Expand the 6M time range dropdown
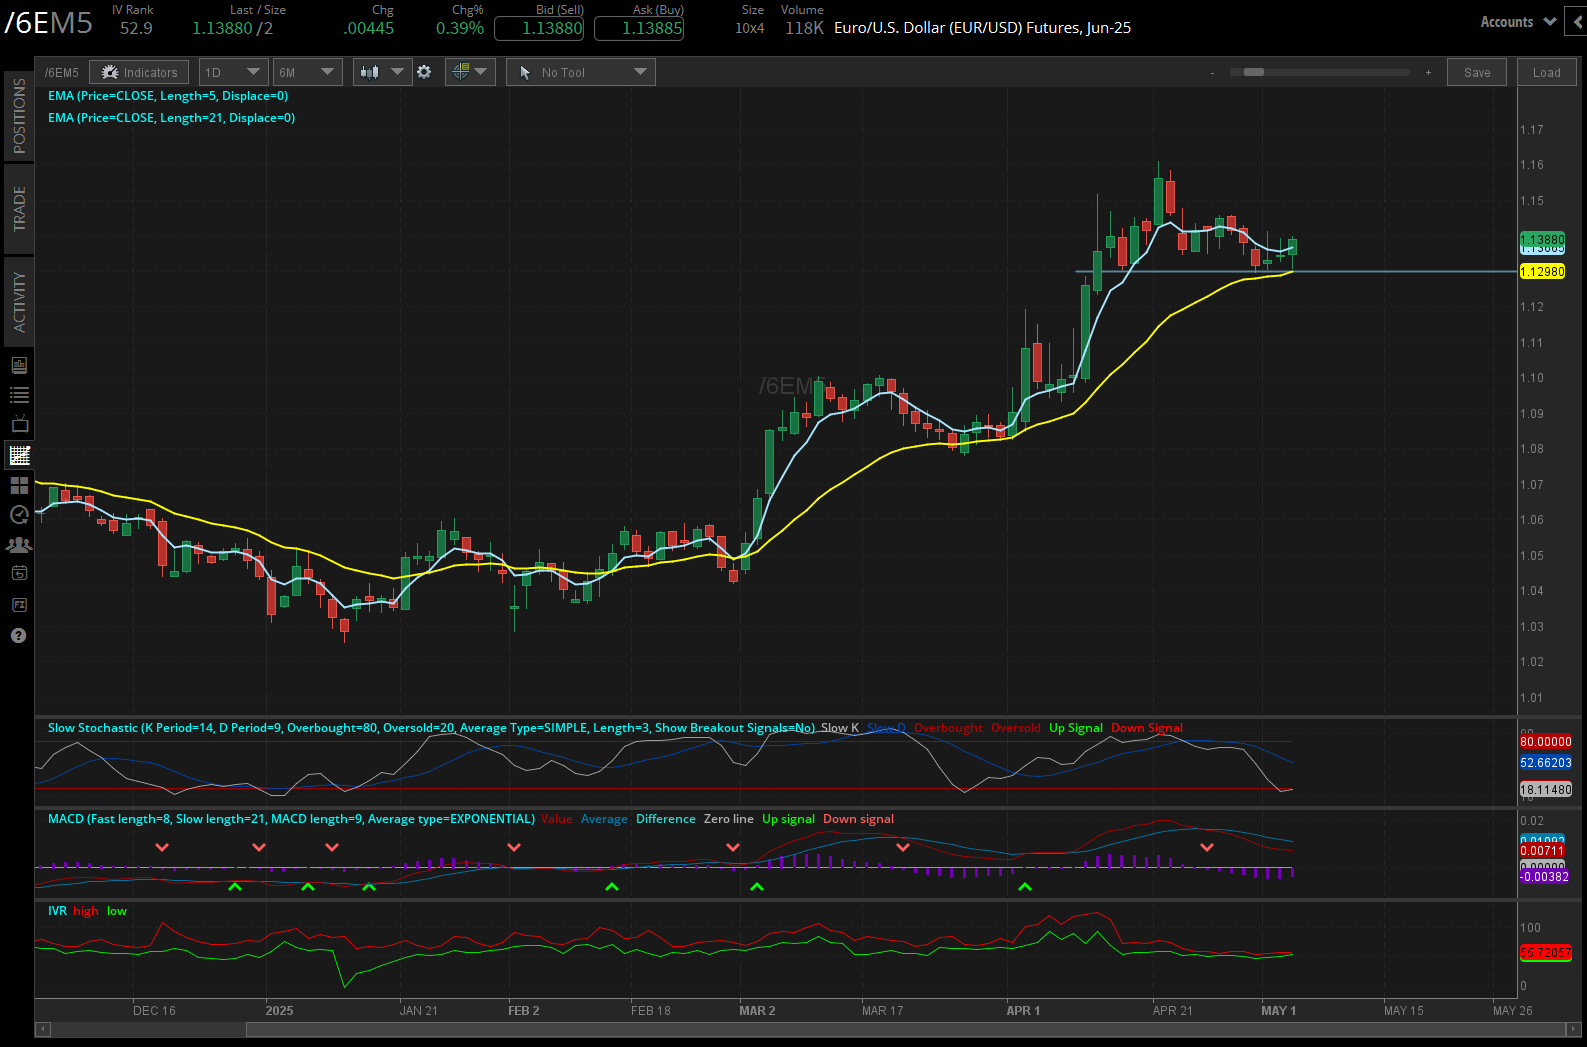Screen dimensions: 1587x1047 [307, 72]
